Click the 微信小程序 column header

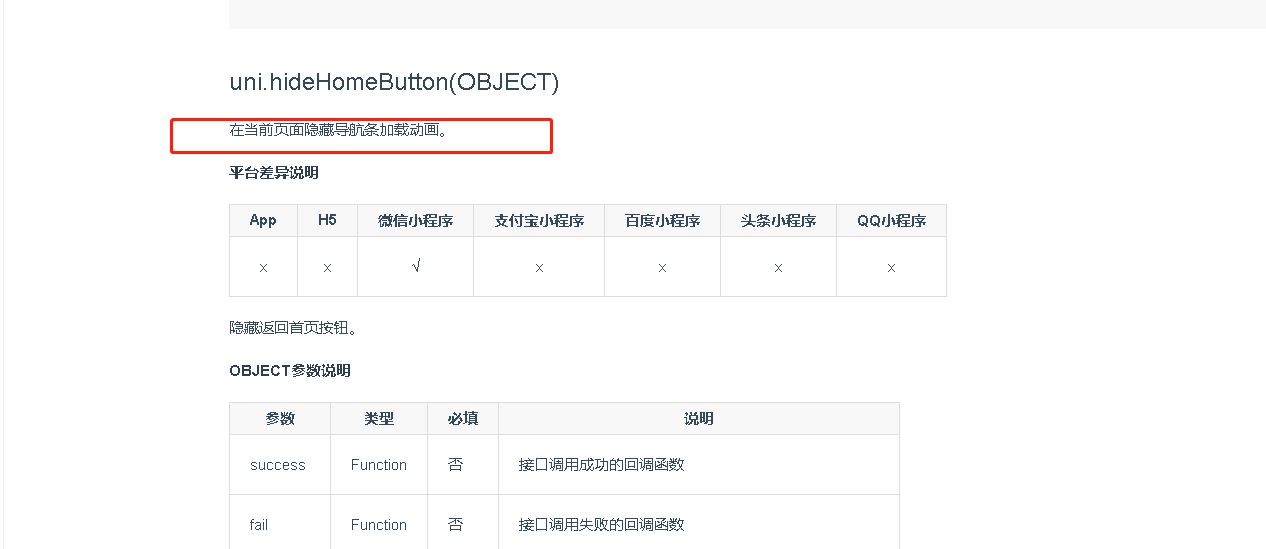(x=415, y=220)
